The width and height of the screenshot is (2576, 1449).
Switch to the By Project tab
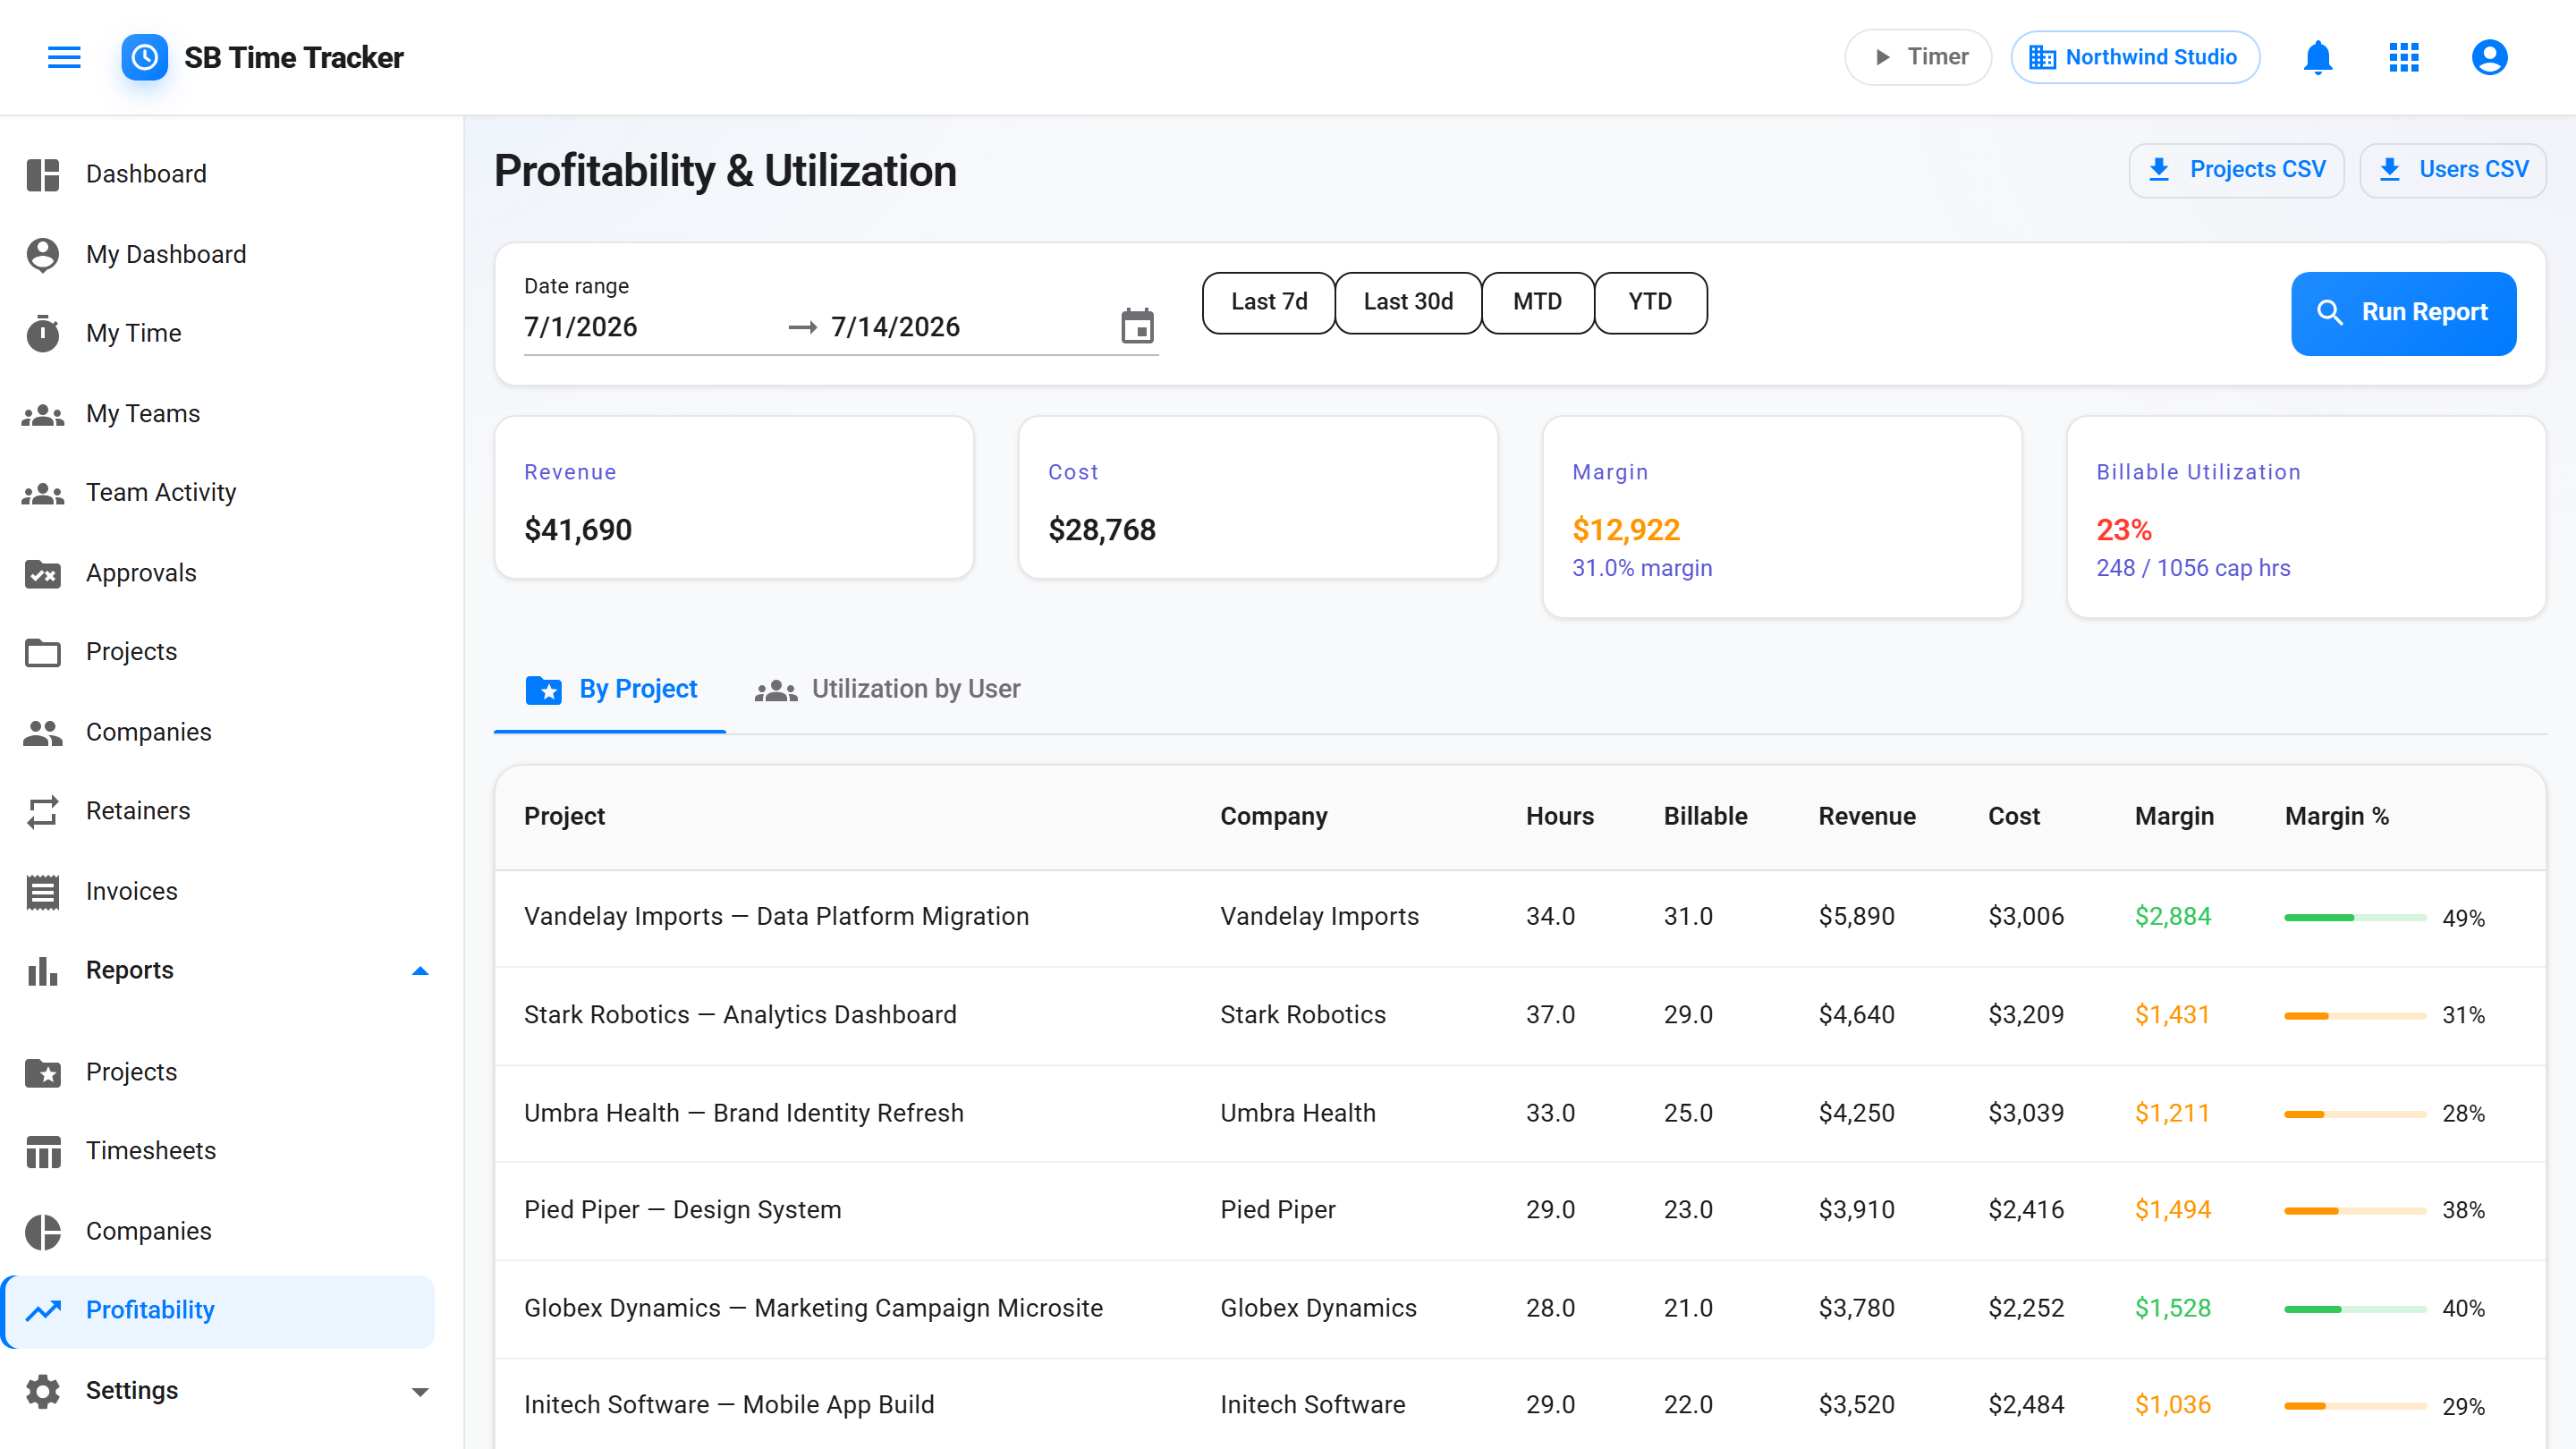(x=610, y=689)
